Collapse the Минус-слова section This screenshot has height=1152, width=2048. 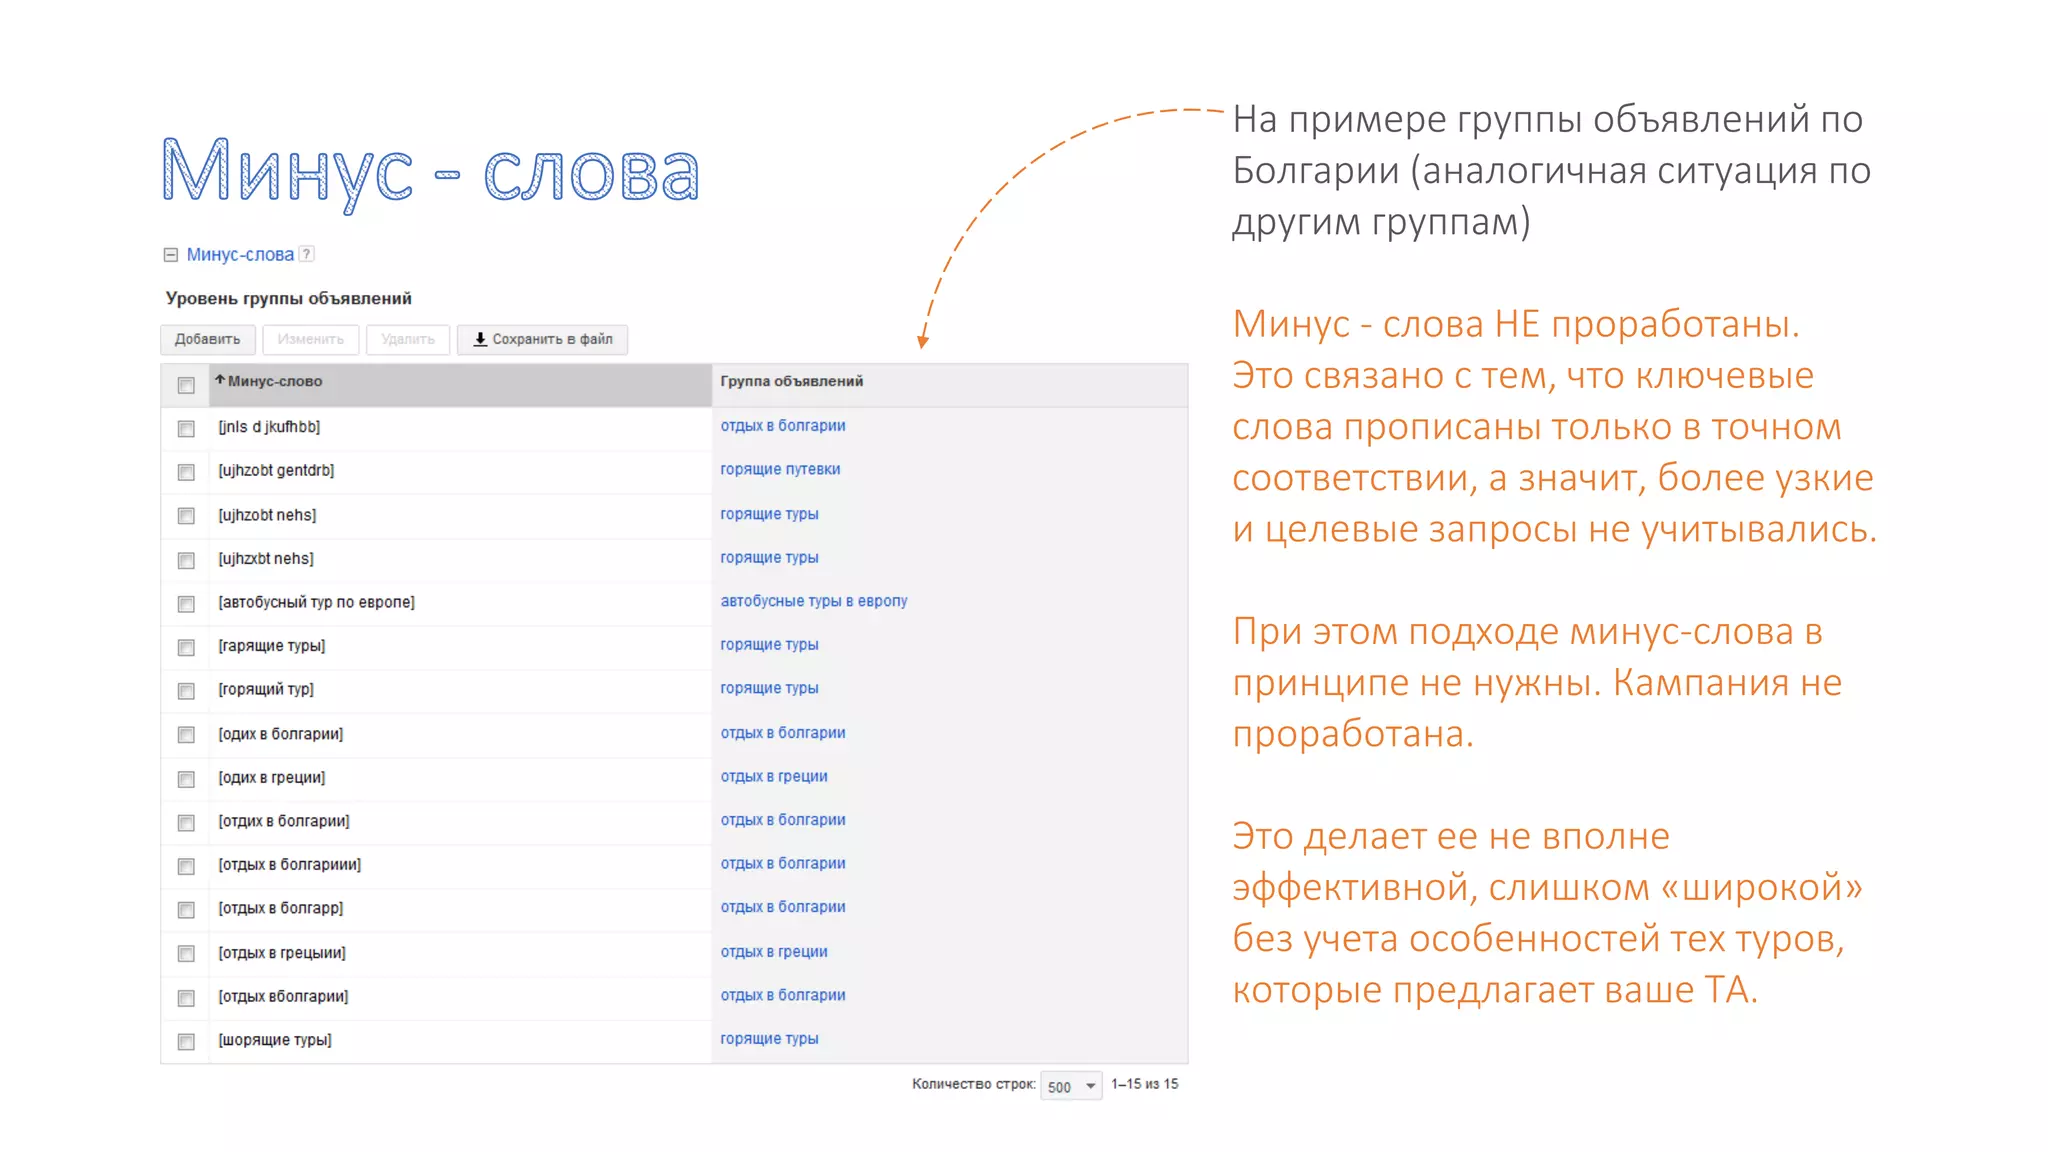click(x=171, y=255)
